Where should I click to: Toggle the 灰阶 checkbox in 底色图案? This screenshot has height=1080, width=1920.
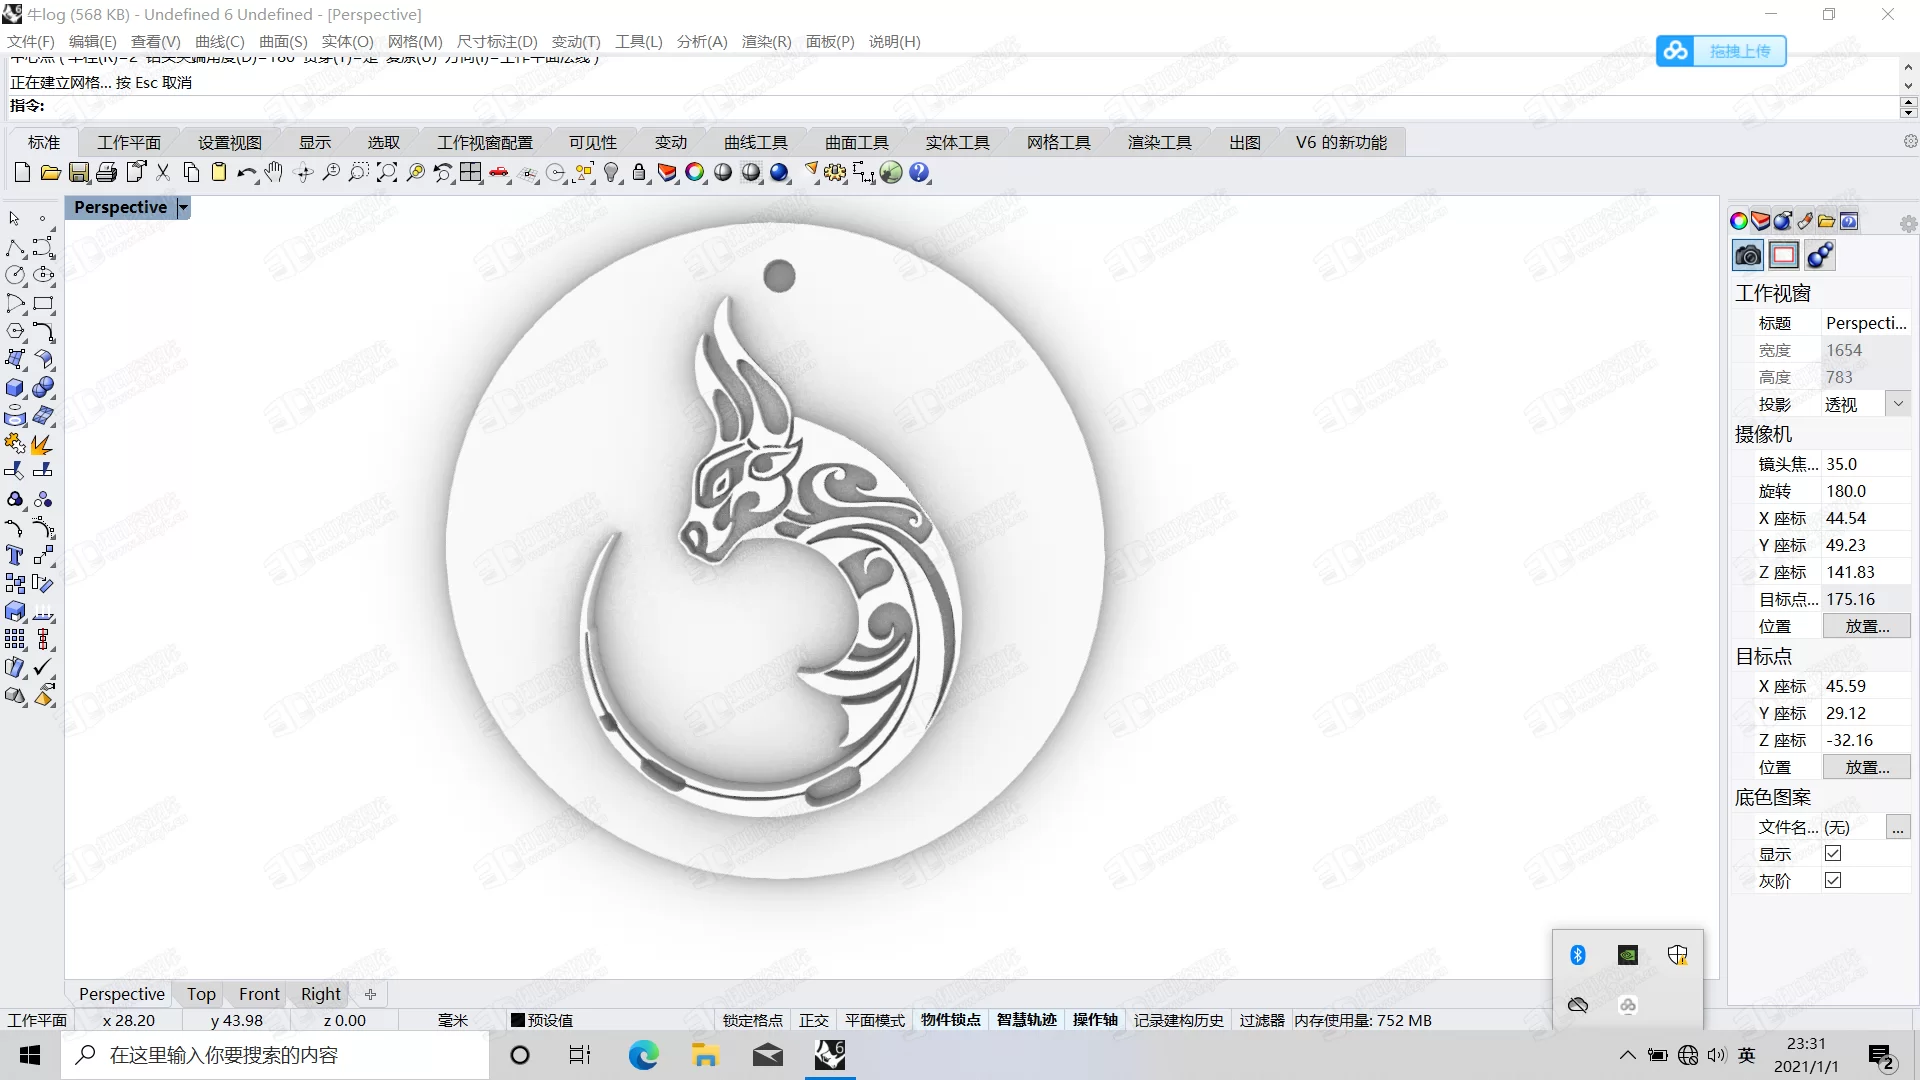pos(1832,878)
